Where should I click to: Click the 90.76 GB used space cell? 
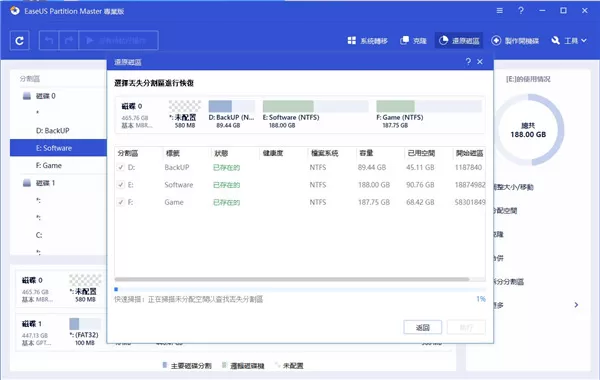420,185
